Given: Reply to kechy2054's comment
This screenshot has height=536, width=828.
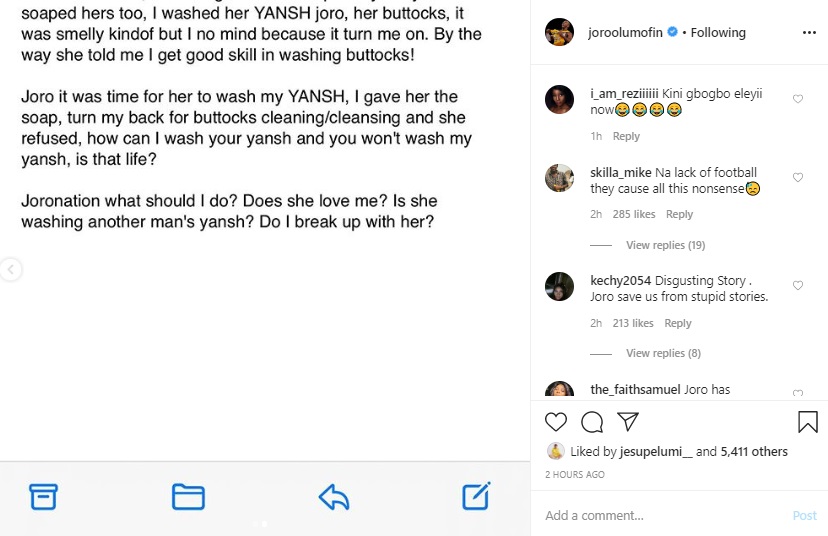Looking at the screenshot, I should [x=678, y=323].
